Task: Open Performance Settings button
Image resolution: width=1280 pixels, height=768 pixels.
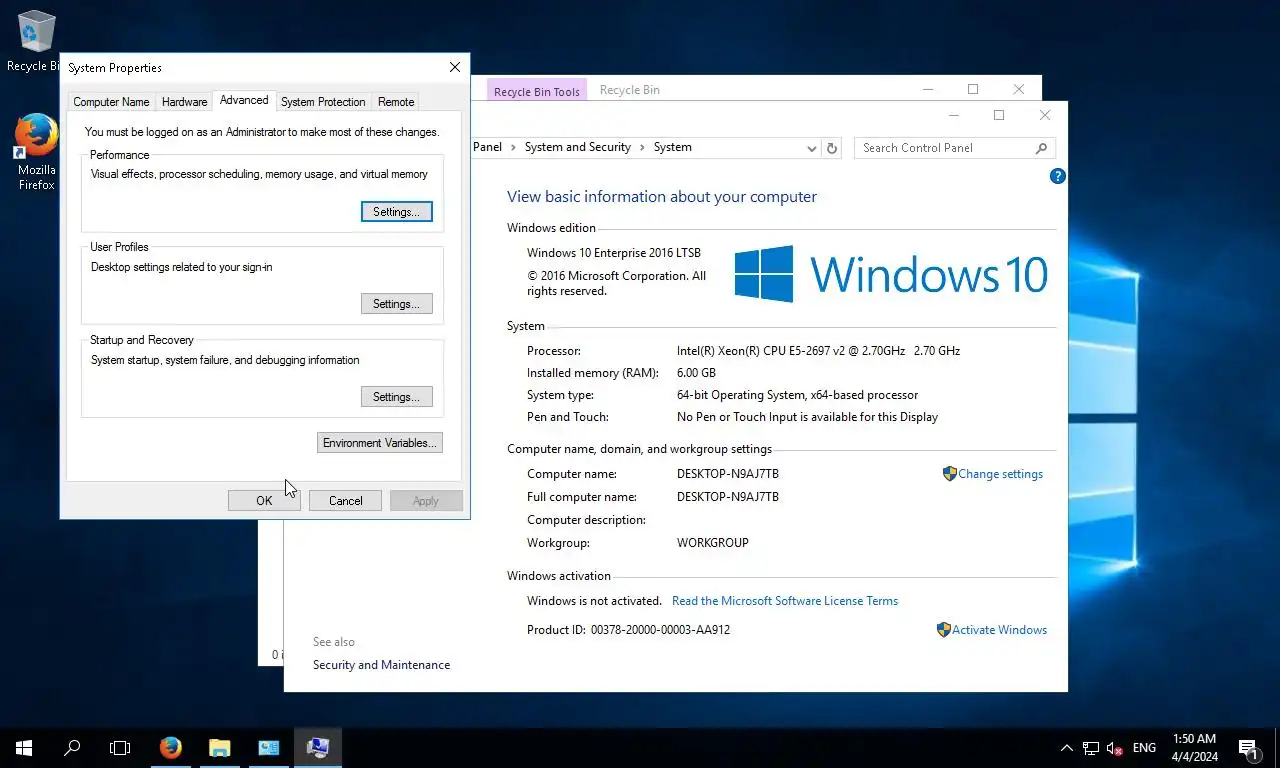Action: [396, 212]
